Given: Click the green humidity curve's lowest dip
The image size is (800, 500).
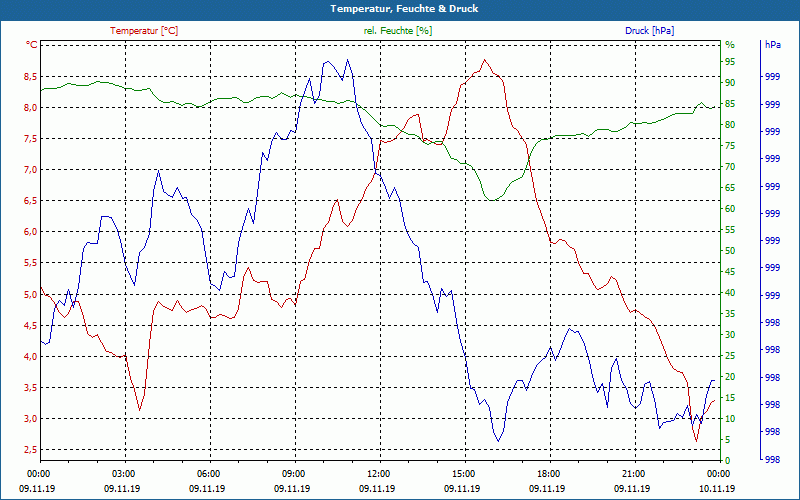Looking at the screenshot, I should click(x=492, y=200).
